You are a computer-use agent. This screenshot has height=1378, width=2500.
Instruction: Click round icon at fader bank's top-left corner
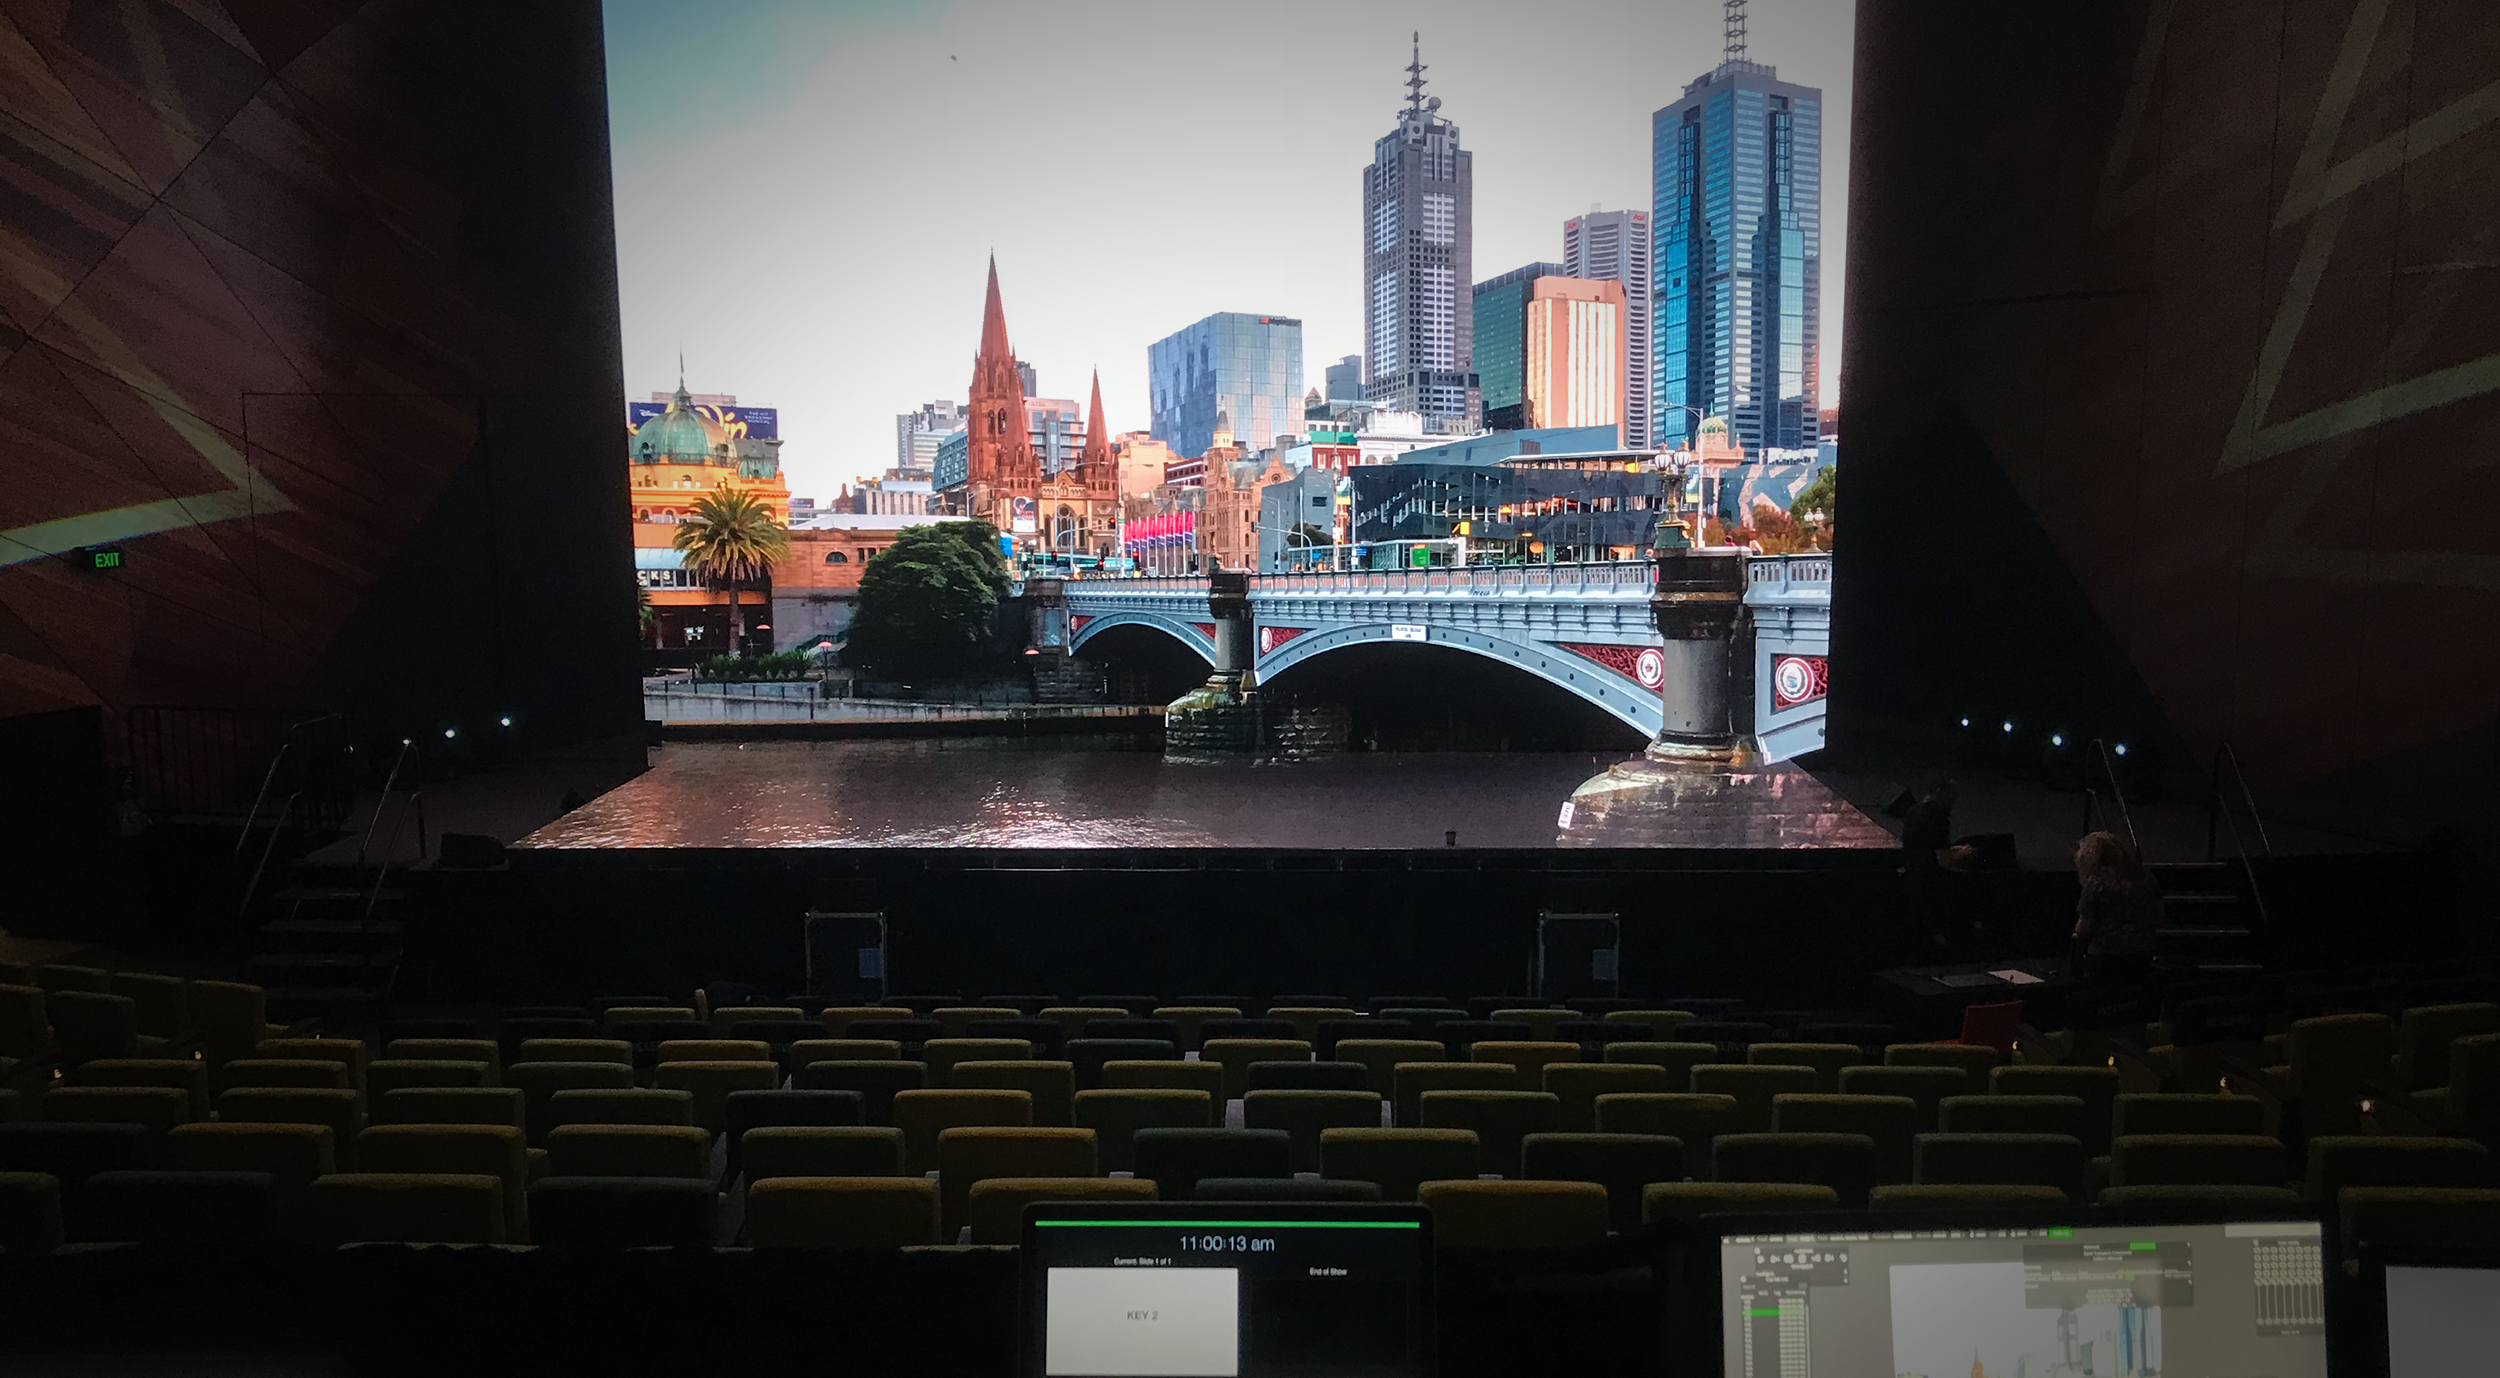tap(2255, 1243)
